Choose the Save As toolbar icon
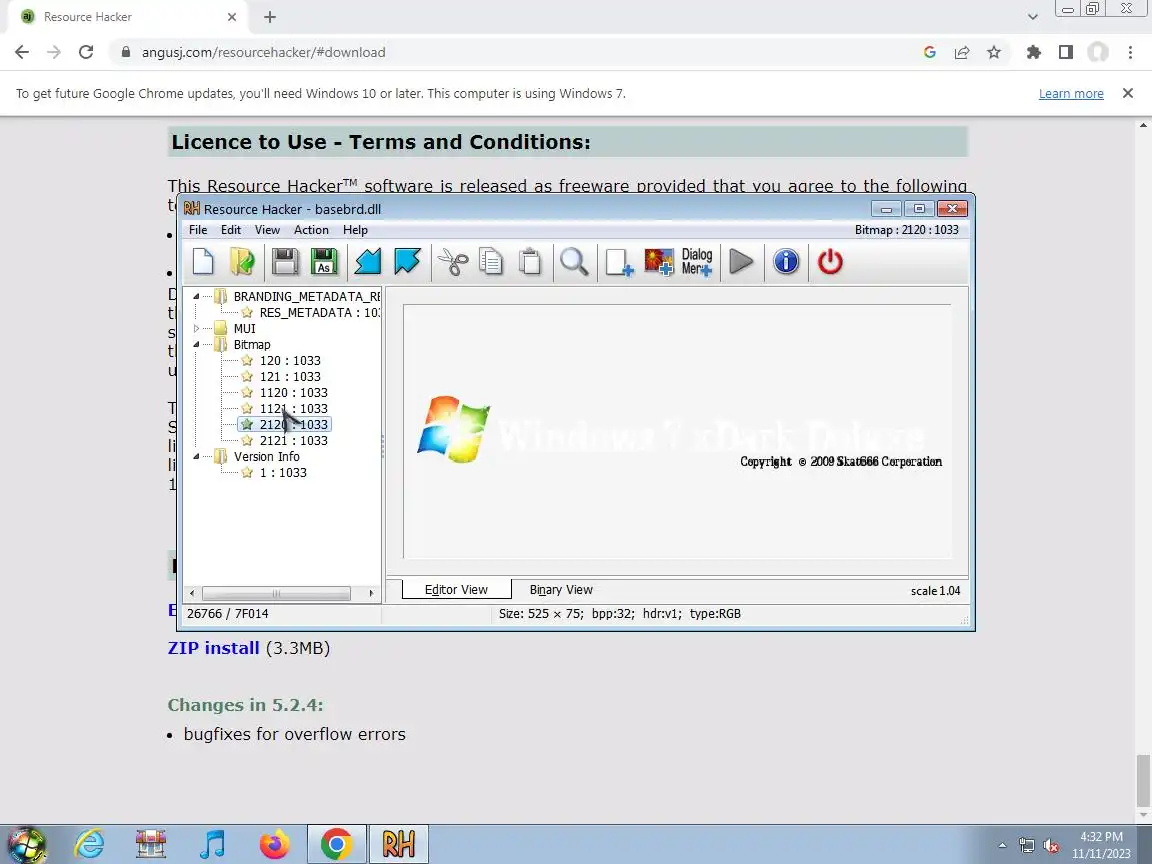Viewport: 1152px width, 864px height. pyautogui.click(x=323, y=262)
